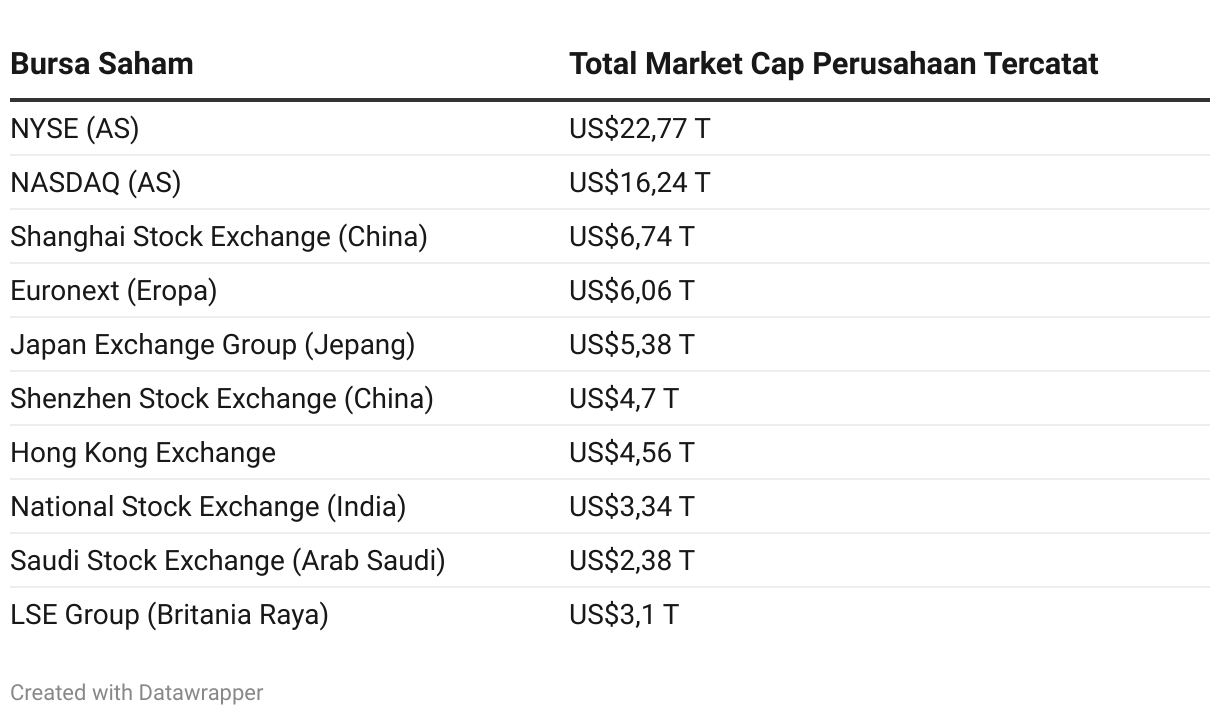Viewport: 1220px width, 716px height.
Task: Select Japan Exchange Group (Jepang) cell
Action: [213, 345]
